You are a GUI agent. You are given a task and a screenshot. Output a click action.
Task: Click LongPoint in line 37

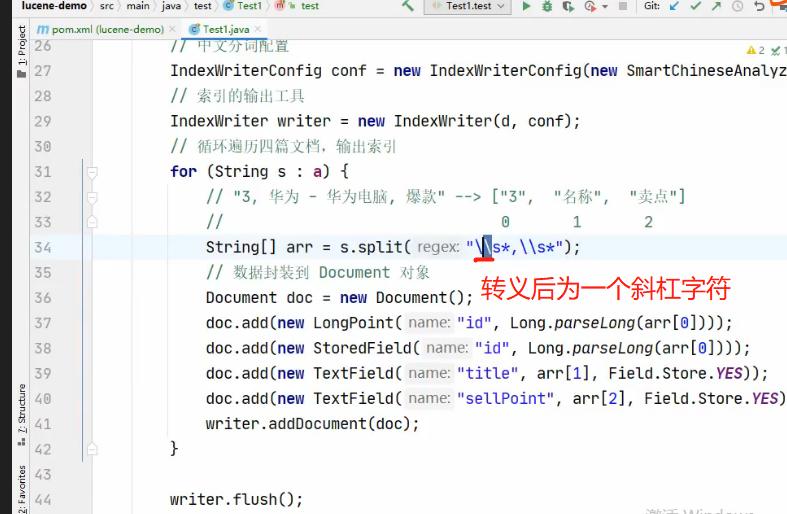(x=353, y=323)
